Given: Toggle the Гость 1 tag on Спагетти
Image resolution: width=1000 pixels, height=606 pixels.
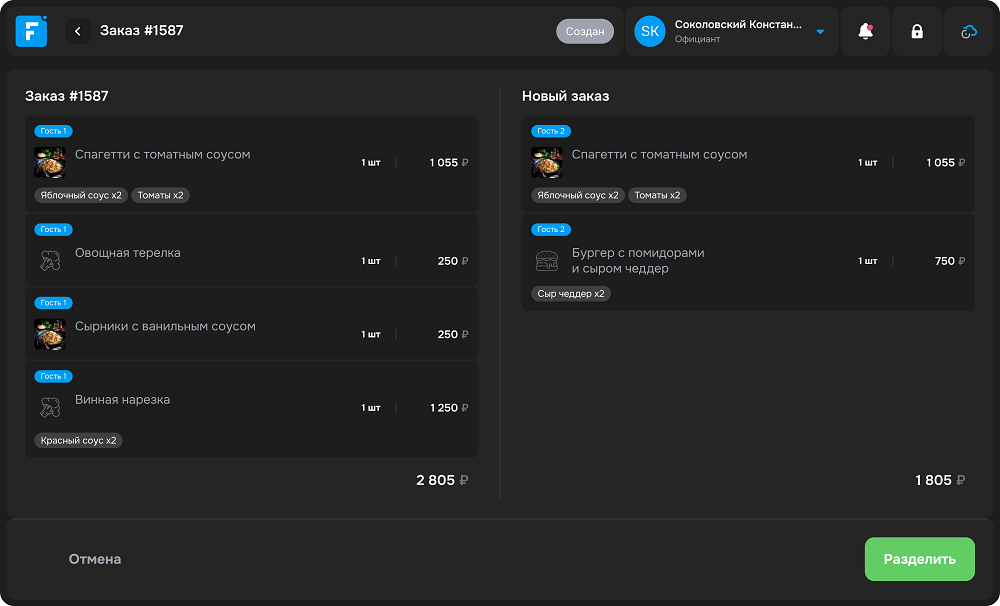Looking at the screenshot, I should [56, 131].
